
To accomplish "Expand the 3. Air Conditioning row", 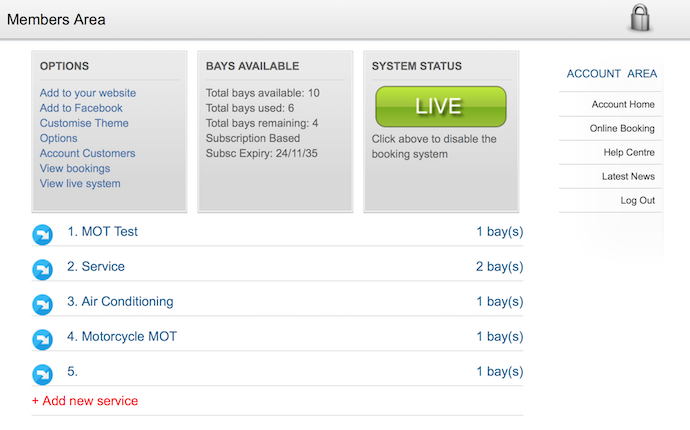I will (x=120, y=302).
